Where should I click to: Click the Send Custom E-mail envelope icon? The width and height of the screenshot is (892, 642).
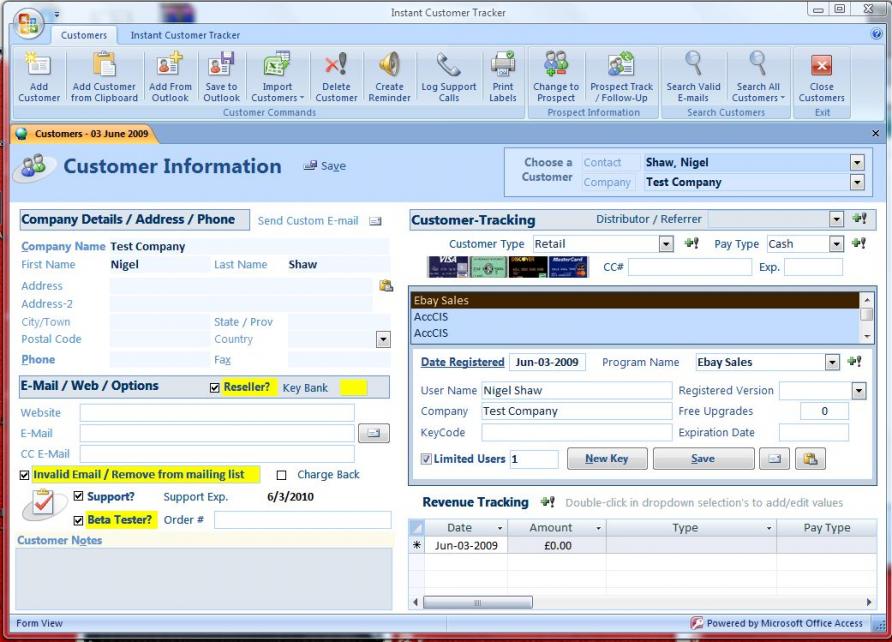pos(375,221)
